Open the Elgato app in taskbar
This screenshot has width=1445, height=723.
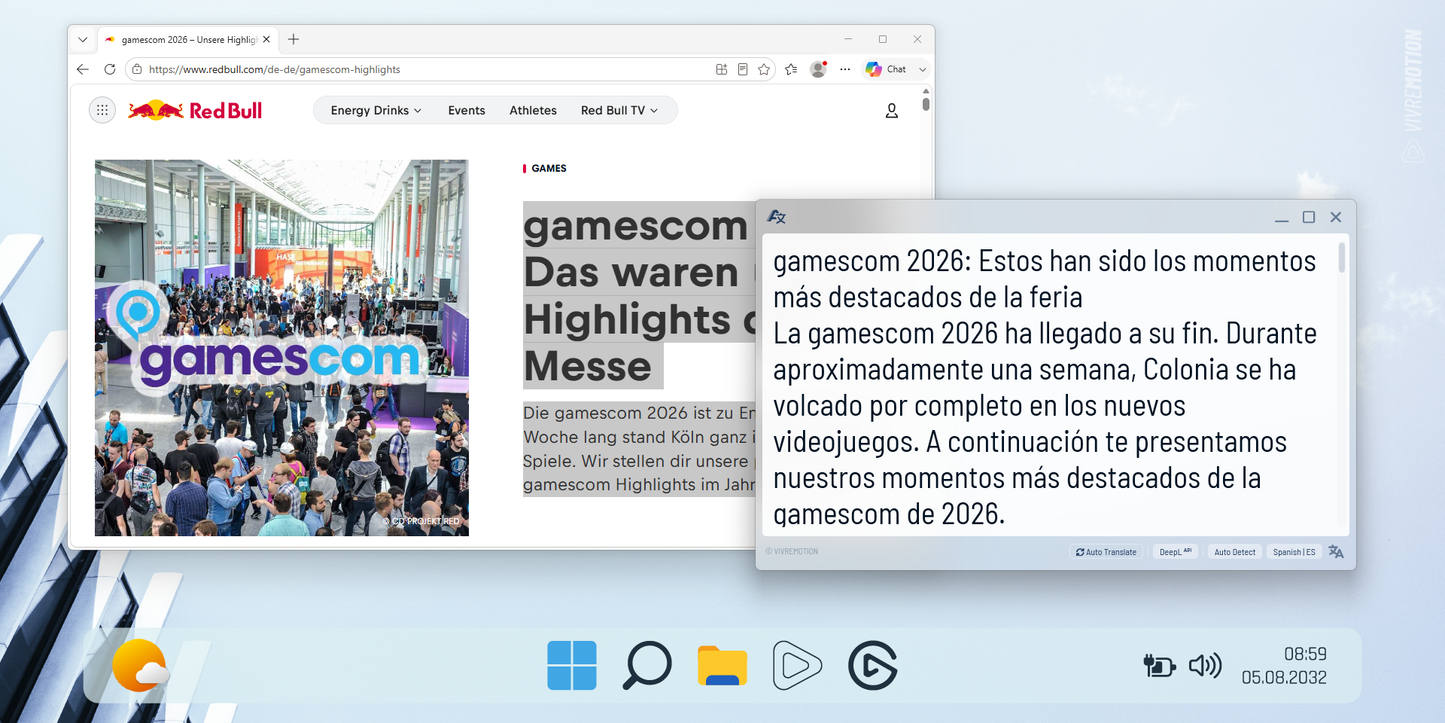coord(873,666)
